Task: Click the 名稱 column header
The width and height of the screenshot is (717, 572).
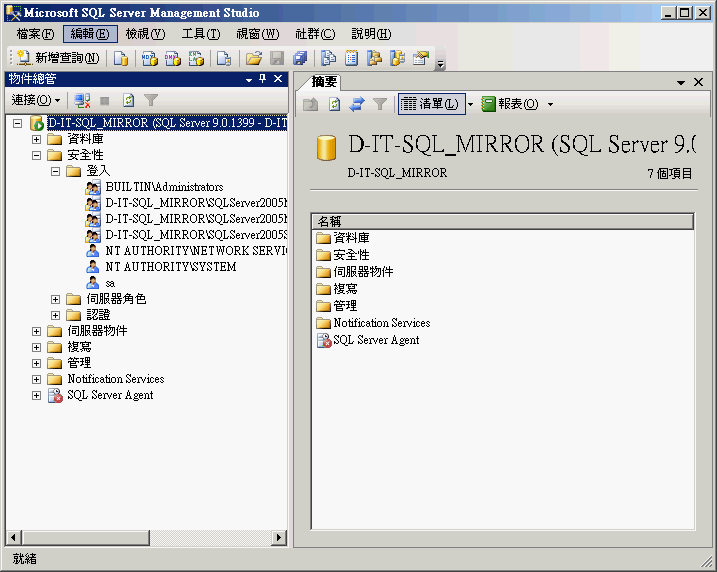Action: coord(503,222)
